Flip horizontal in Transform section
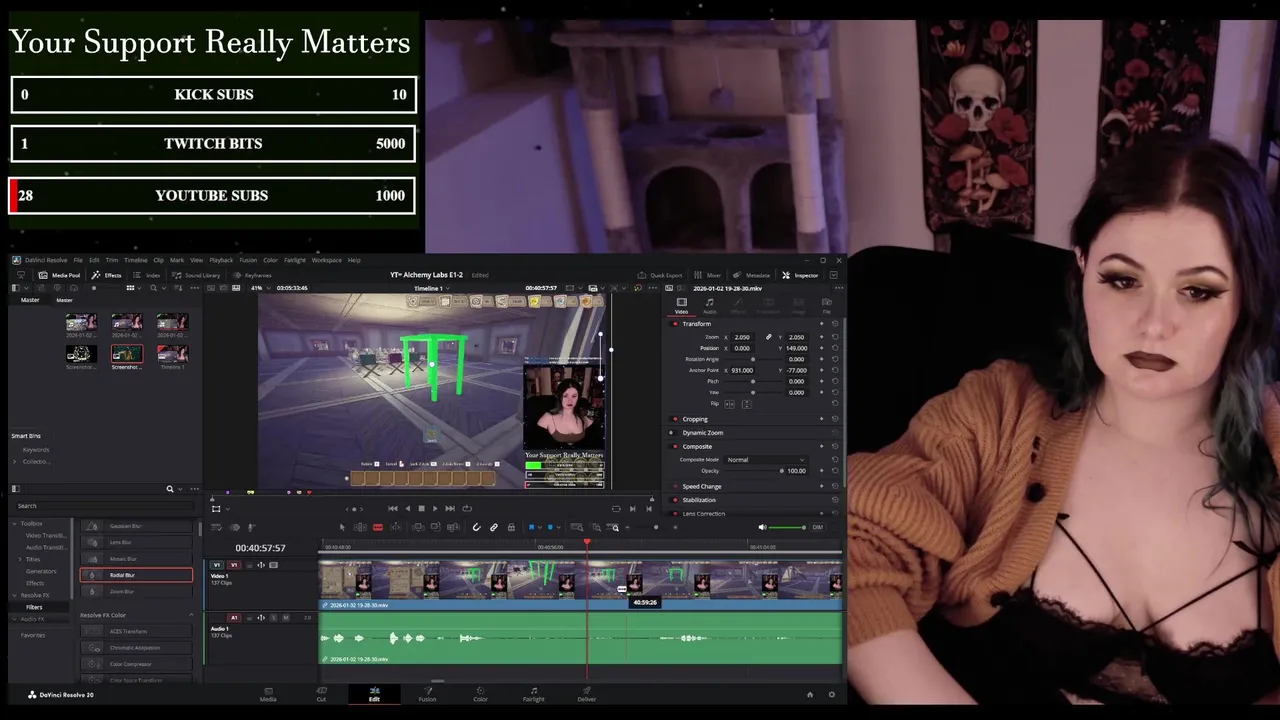Viewport: 1280px width, 720px height. (729, 404)
